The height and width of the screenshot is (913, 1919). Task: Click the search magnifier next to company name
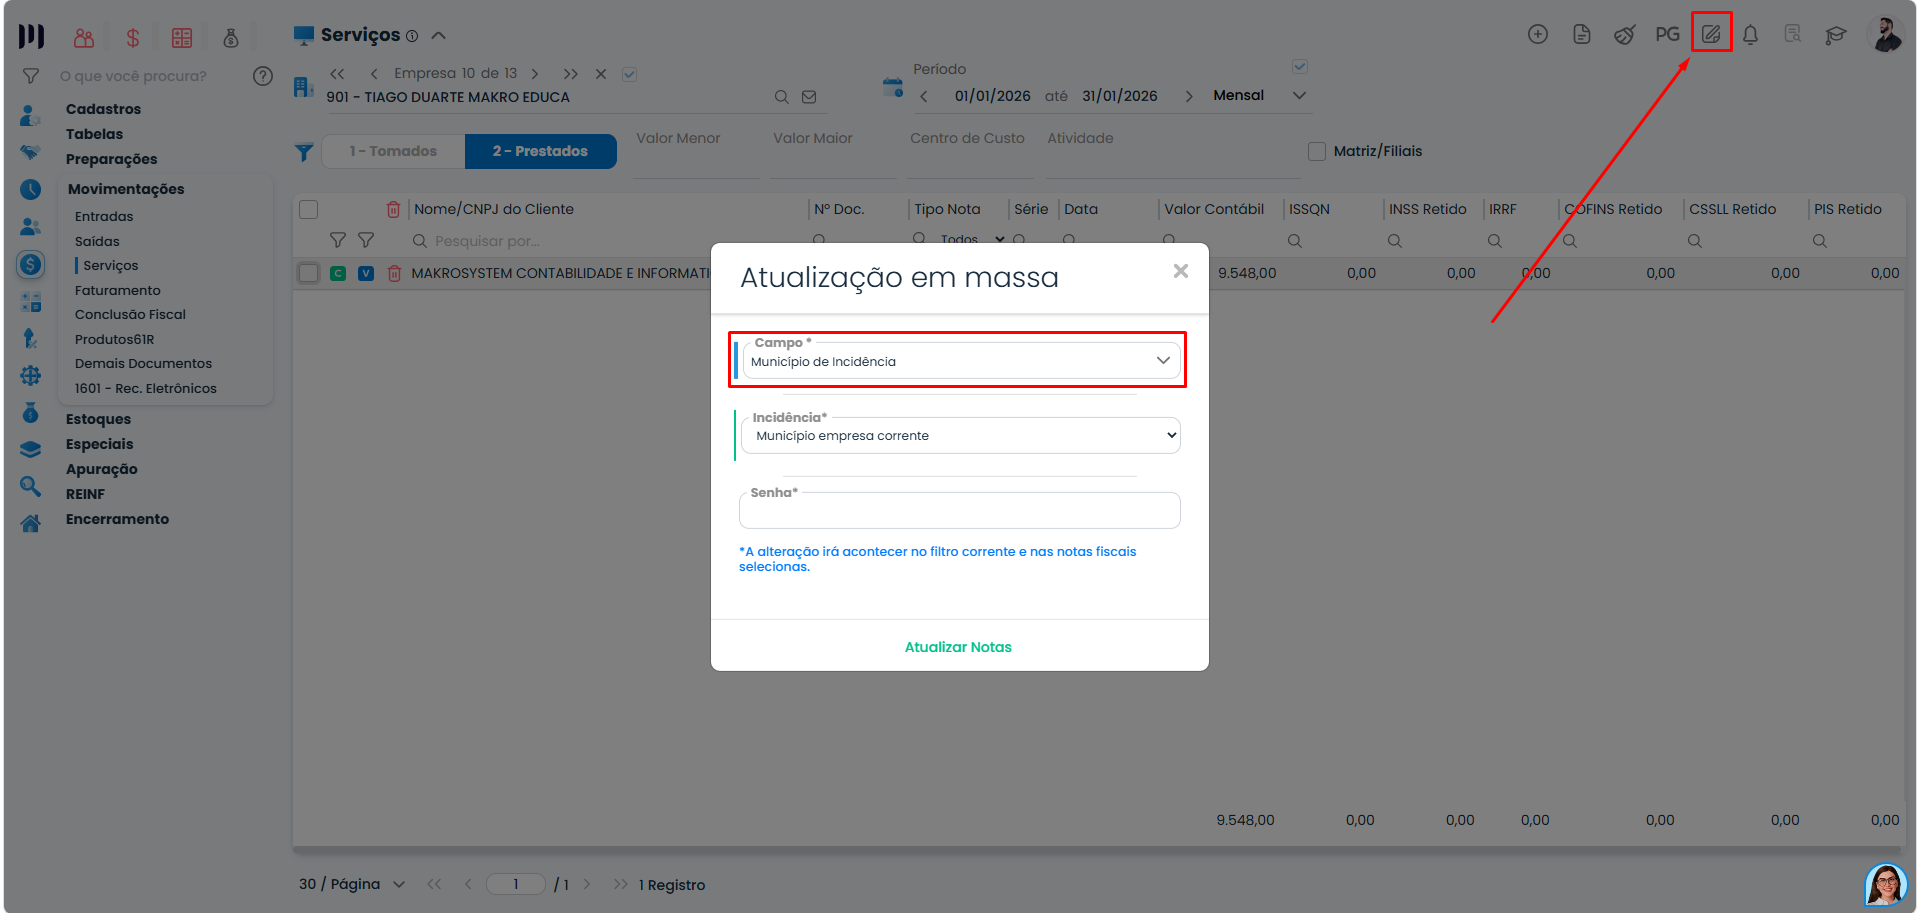tap(781, 97)
